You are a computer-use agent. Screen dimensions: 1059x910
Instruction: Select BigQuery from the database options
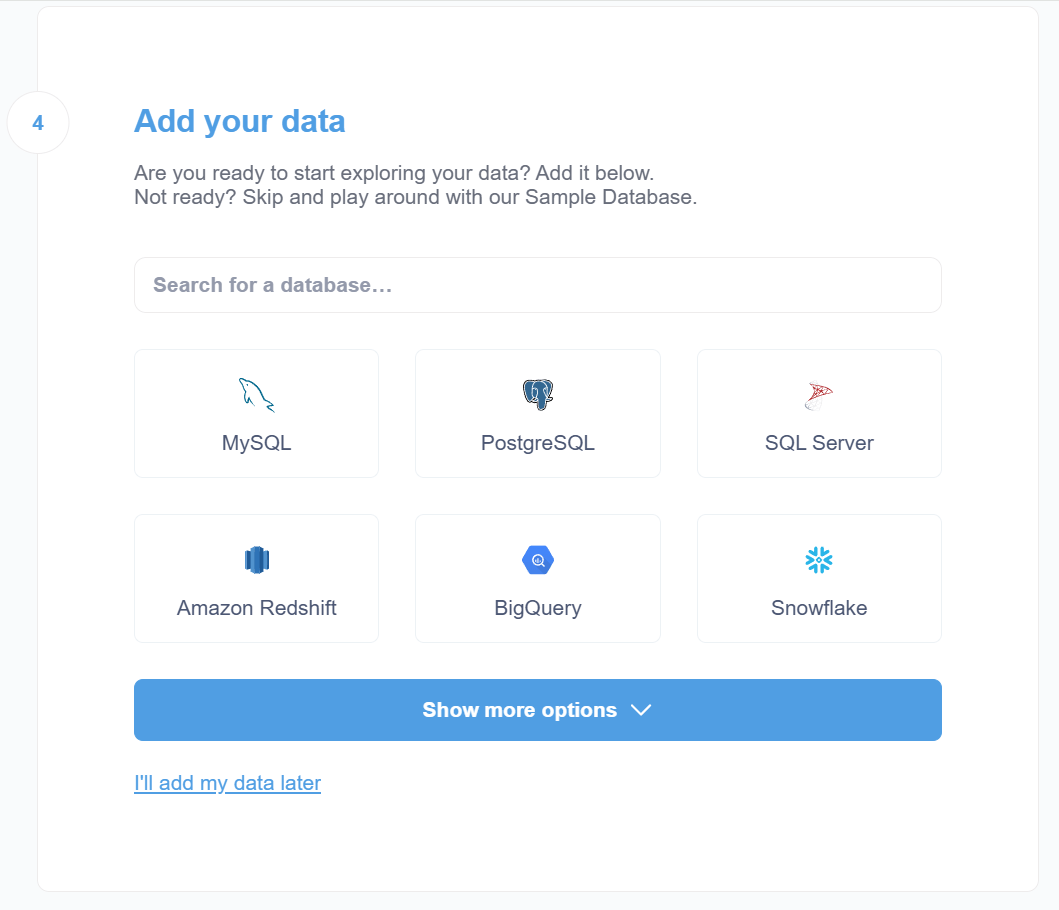click(x=537, y=578)
